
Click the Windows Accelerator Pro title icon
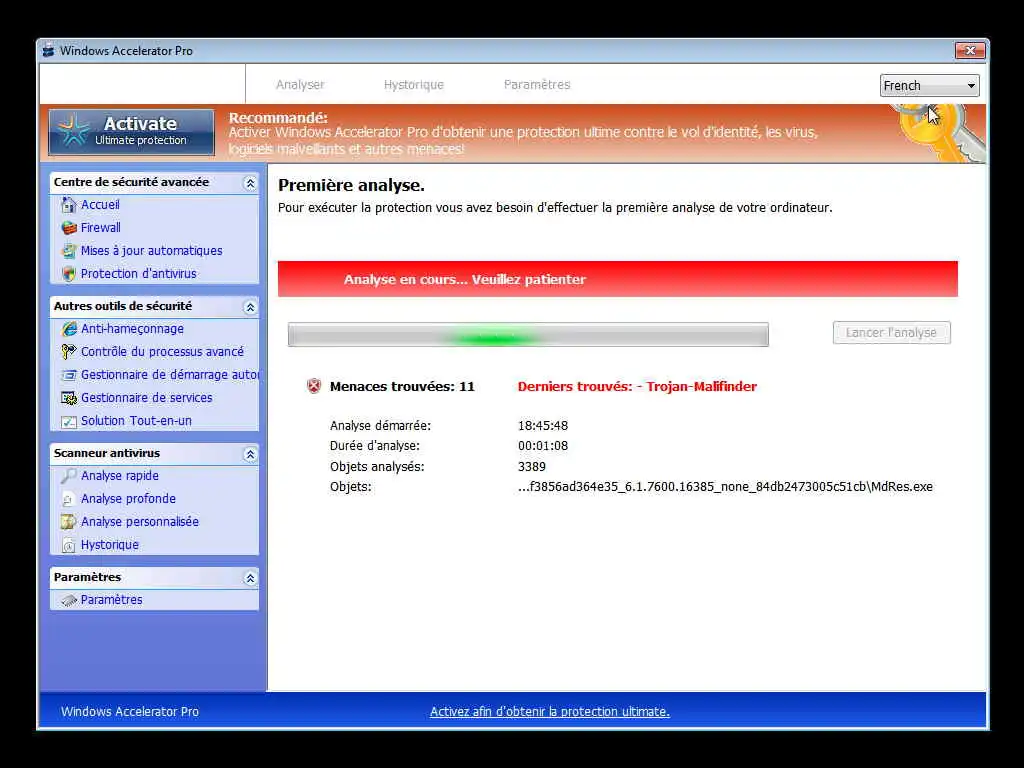pos(48,50)
